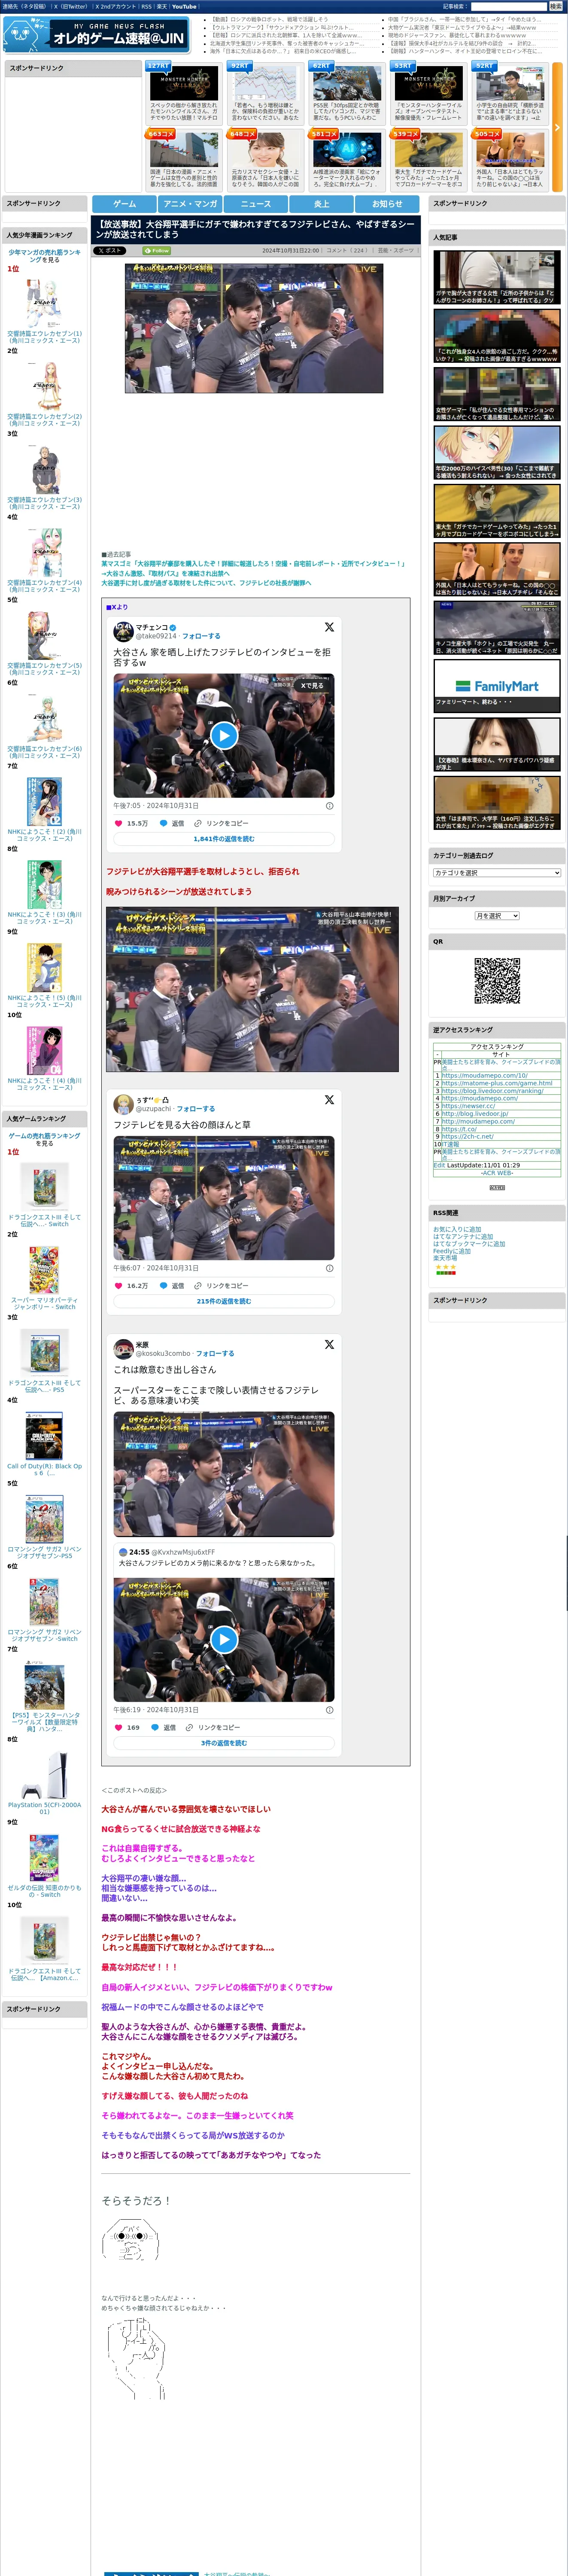Click the RSS link in top bar
Screen dimensions: 568x2576
(x=146, y=6)
